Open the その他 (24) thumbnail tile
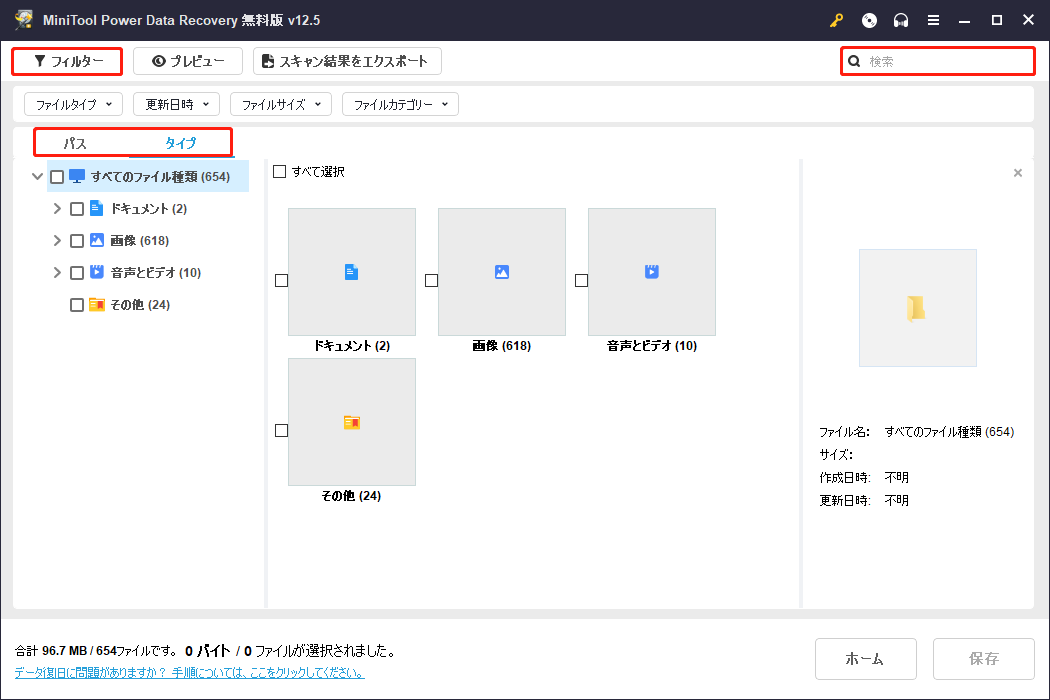Viewport: 1050px width, 700px height. [x=352, y=421]
